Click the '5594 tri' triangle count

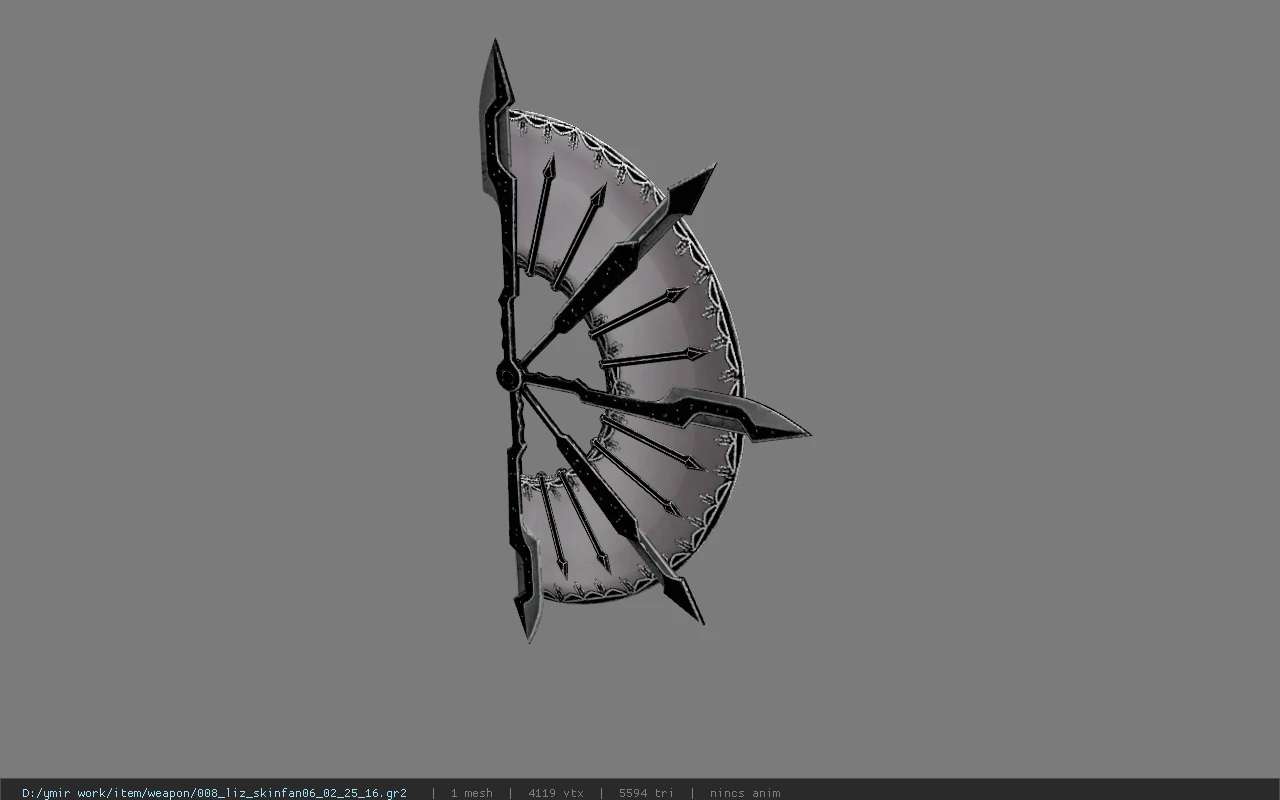(646, 793)
